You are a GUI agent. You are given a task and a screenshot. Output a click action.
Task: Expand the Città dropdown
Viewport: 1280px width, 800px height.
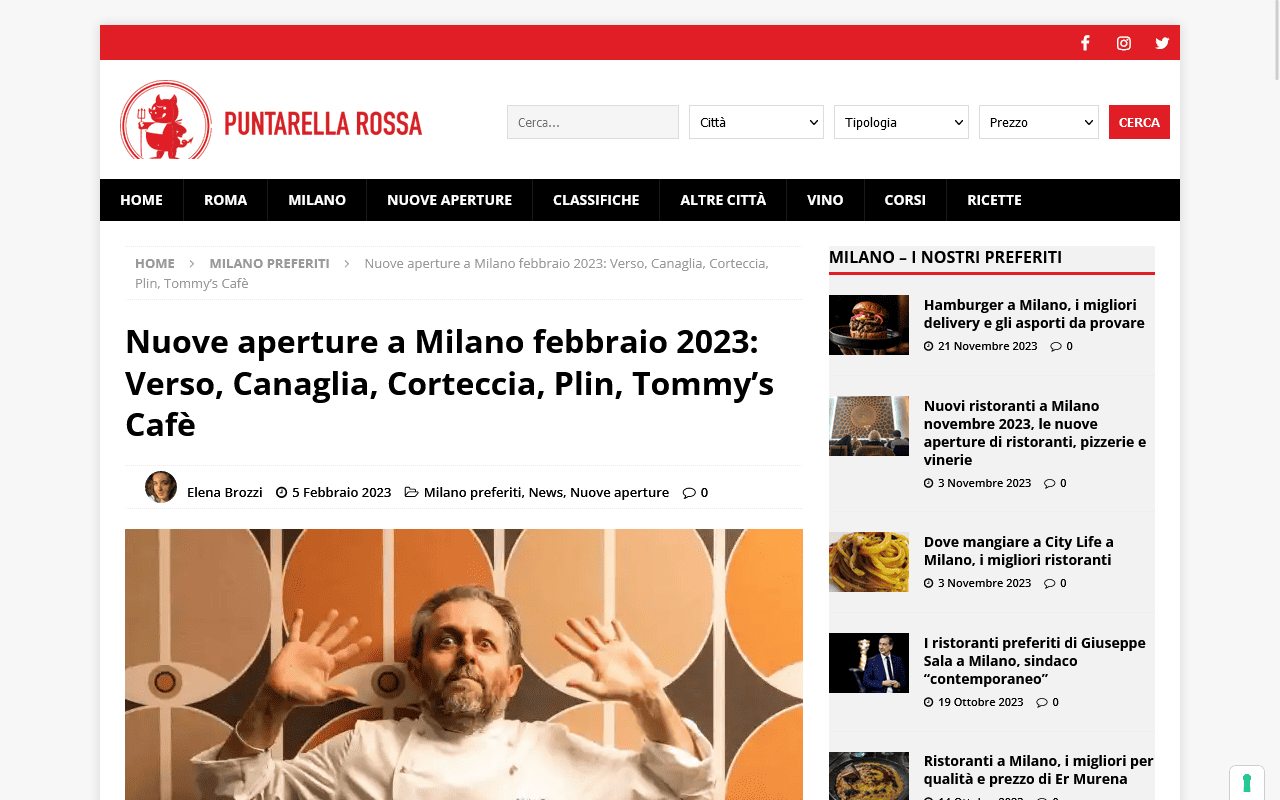tap(756, 122)
